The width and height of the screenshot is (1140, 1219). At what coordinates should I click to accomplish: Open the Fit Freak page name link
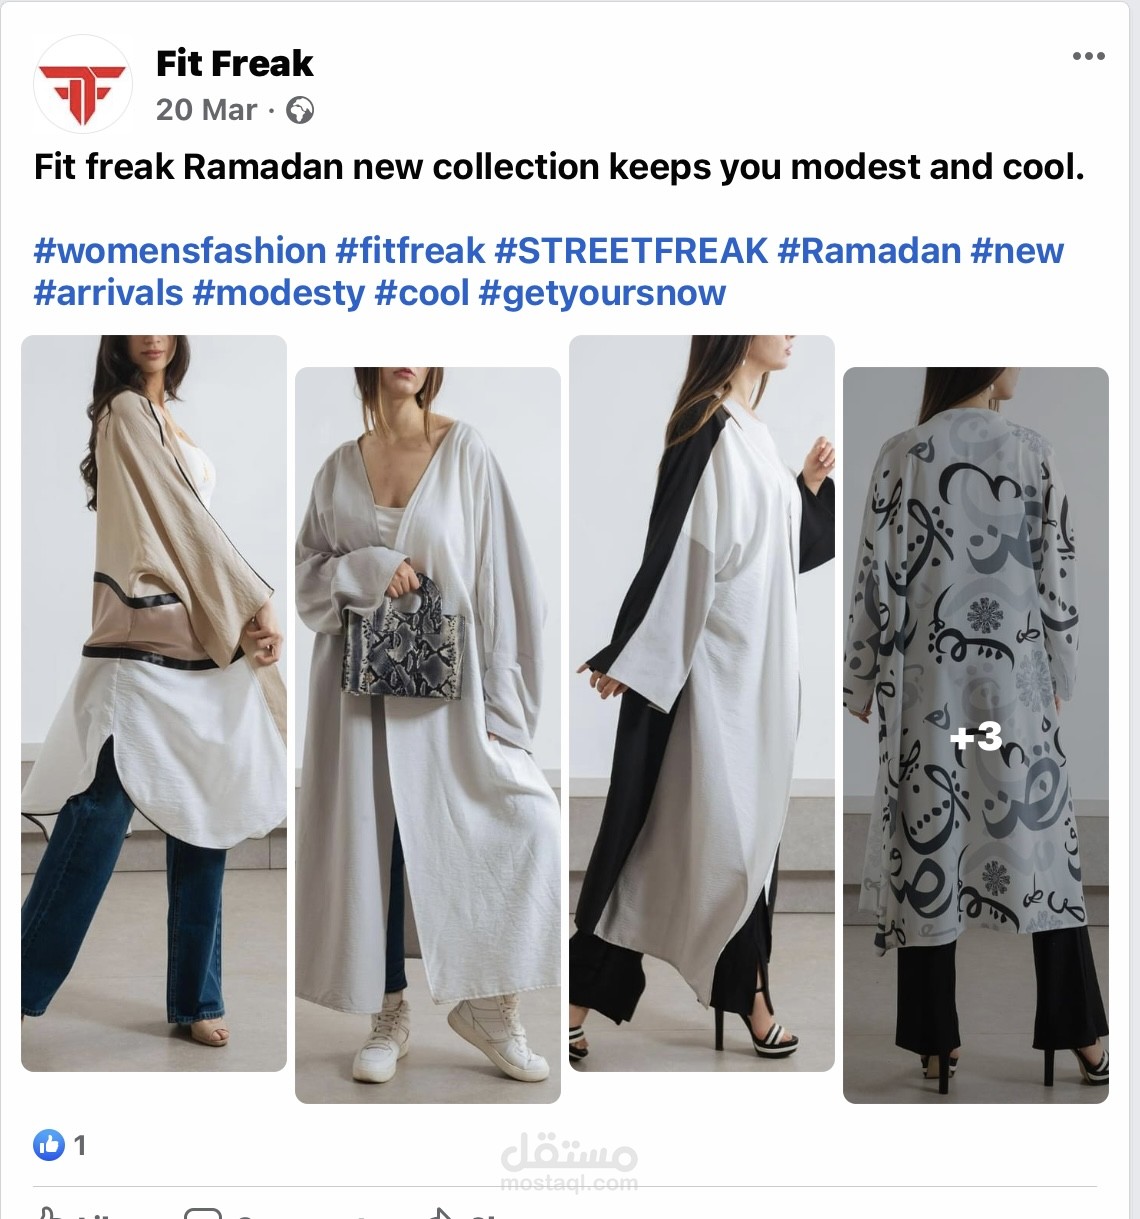click(x=235, y=63)
